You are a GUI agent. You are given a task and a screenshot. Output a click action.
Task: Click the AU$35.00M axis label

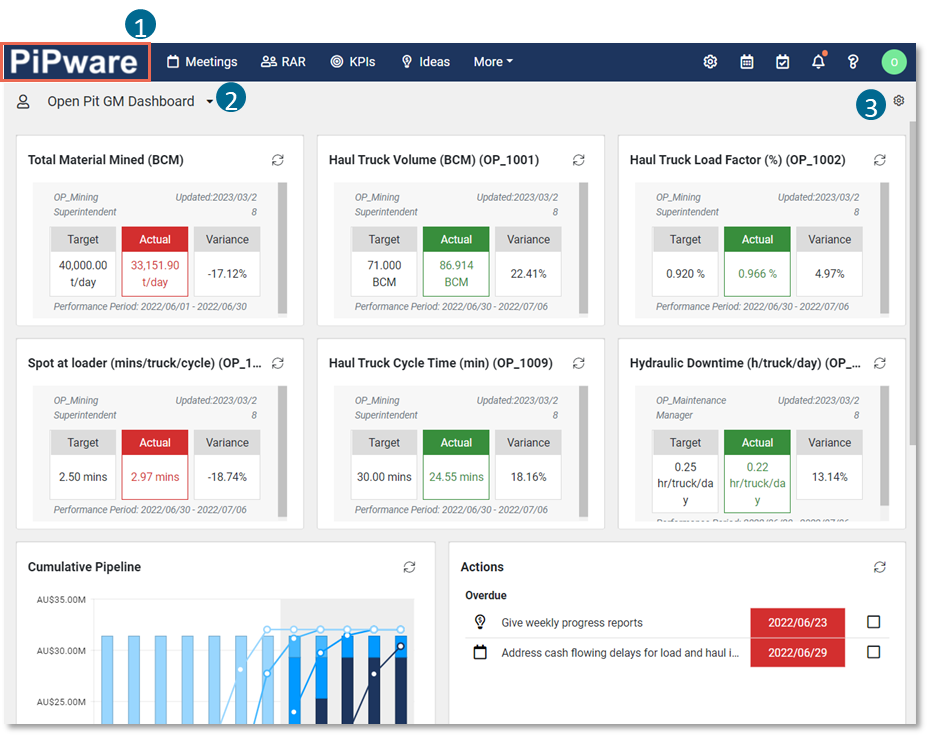tap(61, 600)
